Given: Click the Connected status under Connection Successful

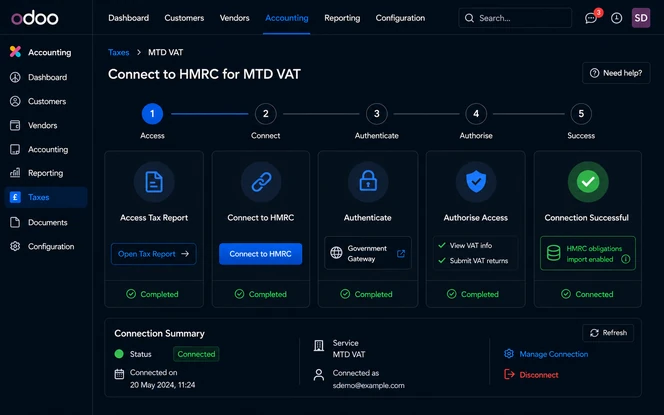Looking at the screenshot, I should pos(587,294).
